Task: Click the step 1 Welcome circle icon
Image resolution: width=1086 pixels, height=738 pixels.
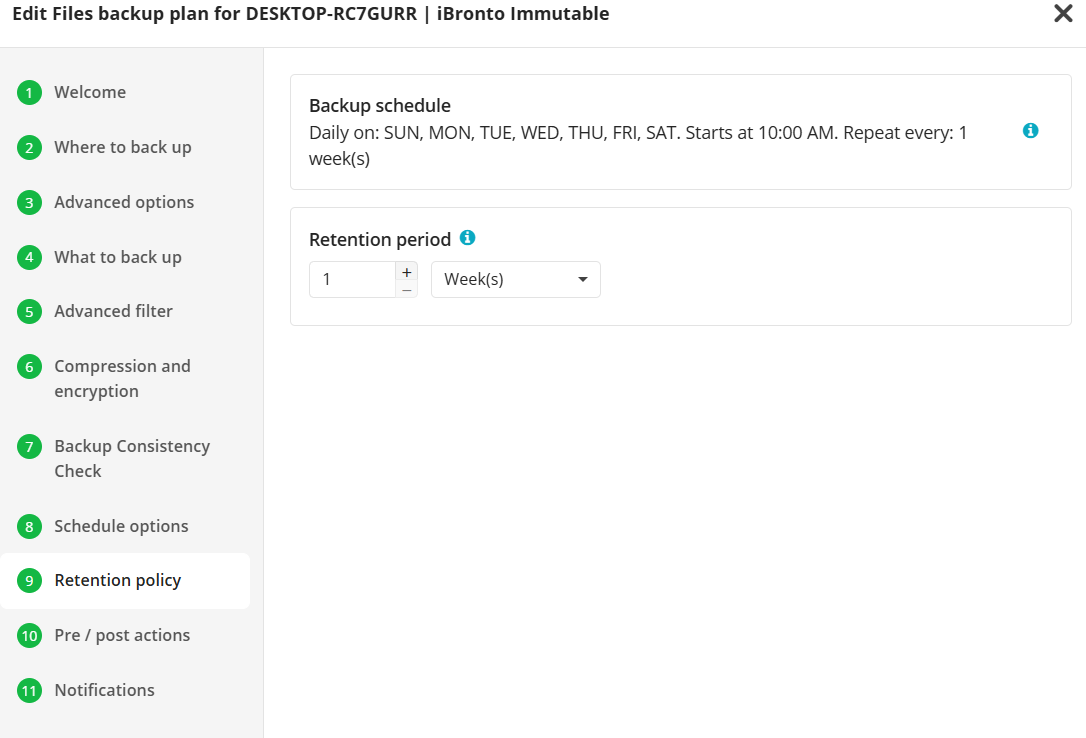Action: click(29, 93)
